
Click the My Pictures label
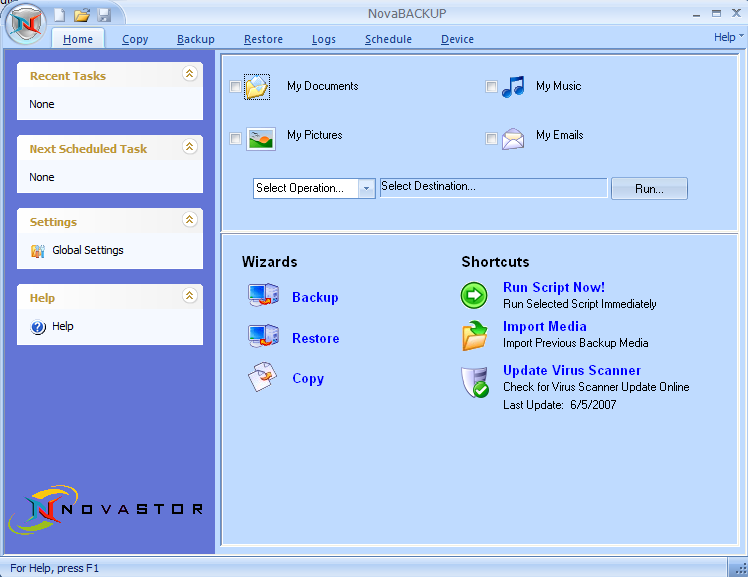coord(315,135)
